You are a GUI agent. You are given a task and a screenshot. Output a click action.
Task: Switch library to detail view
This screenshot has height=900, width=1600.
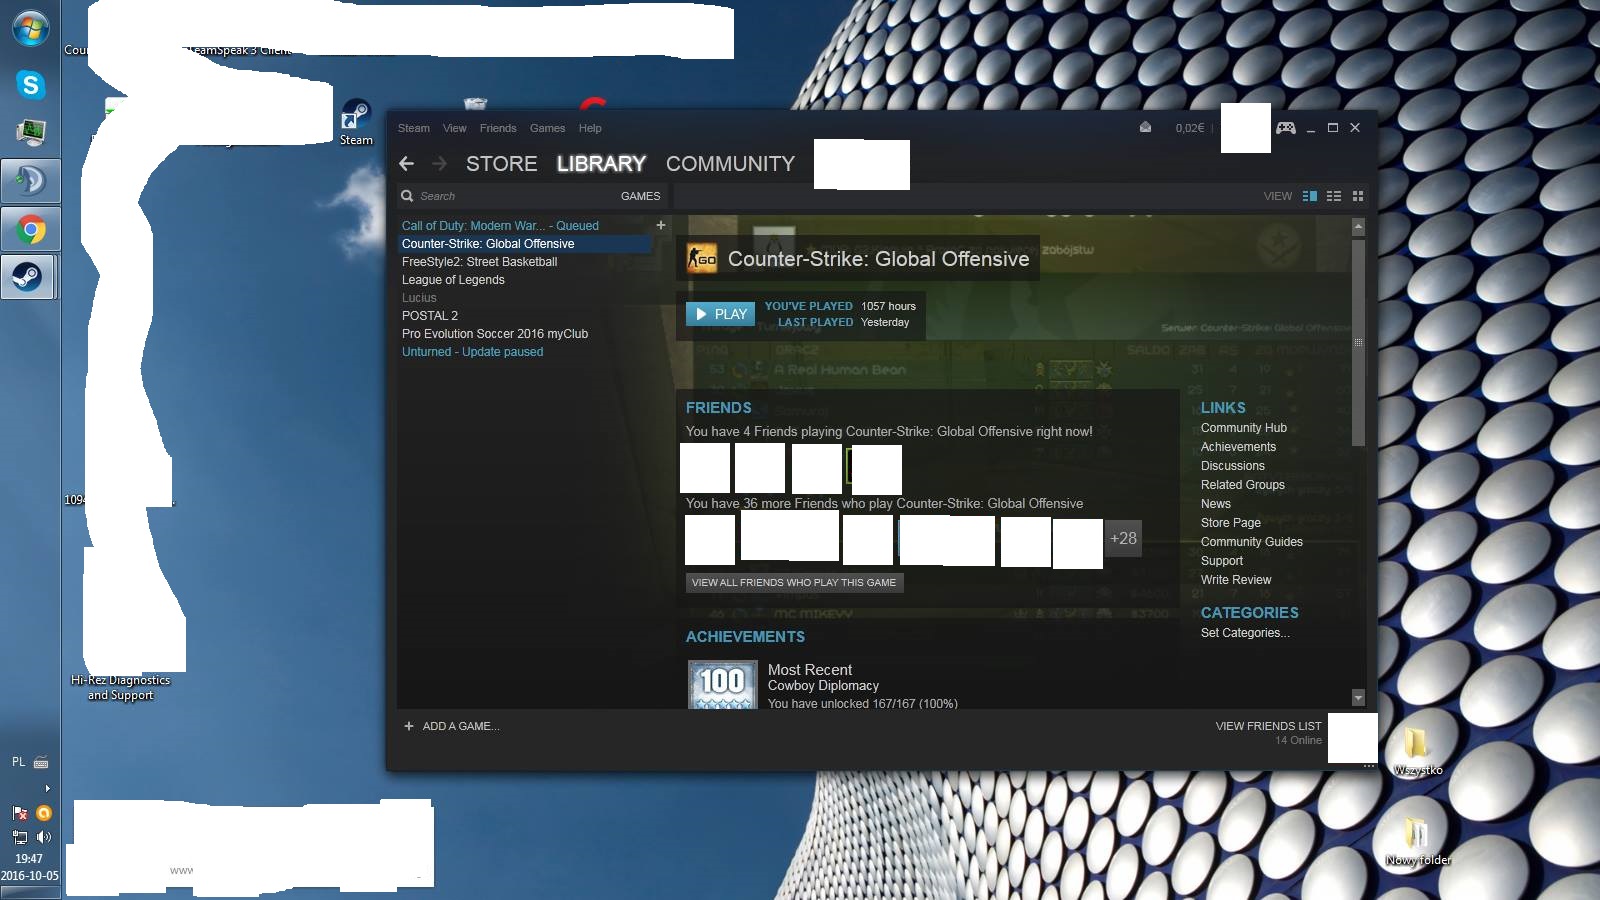click(1310, 196)
